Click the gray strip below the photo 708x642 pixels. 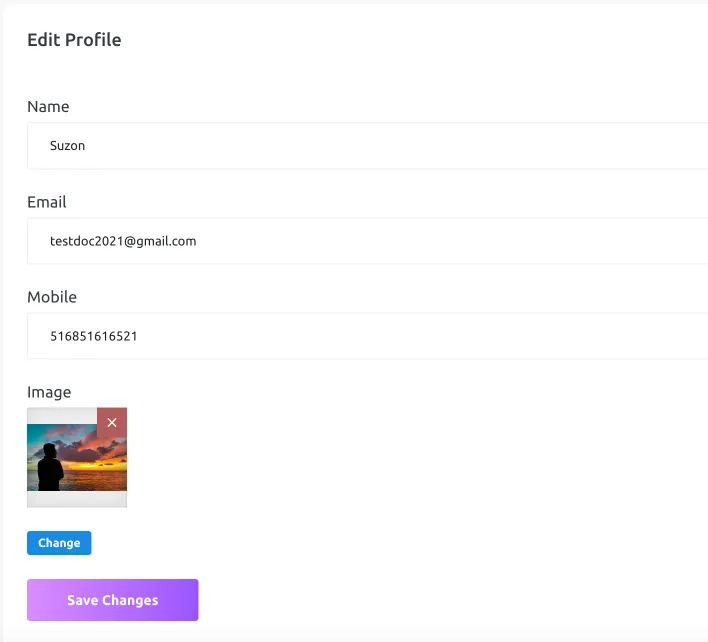click(x=77, y=499)
